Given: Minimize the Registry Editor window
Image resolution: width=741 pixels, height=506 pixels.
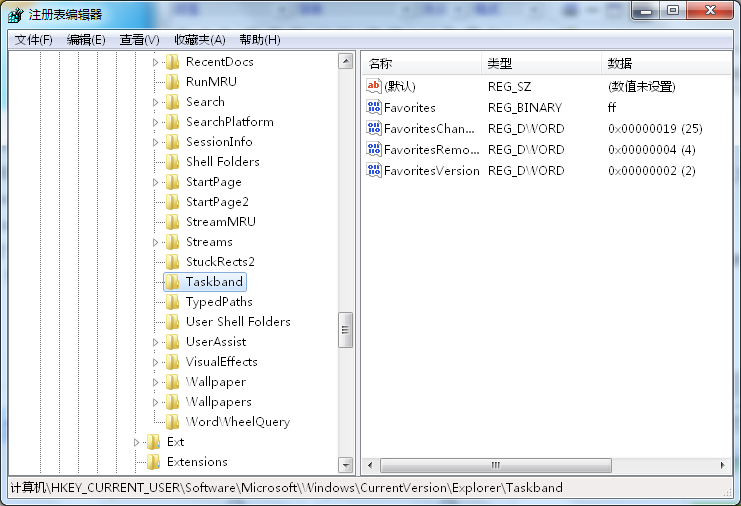Looking at the screenshot, I should [646, 10].
